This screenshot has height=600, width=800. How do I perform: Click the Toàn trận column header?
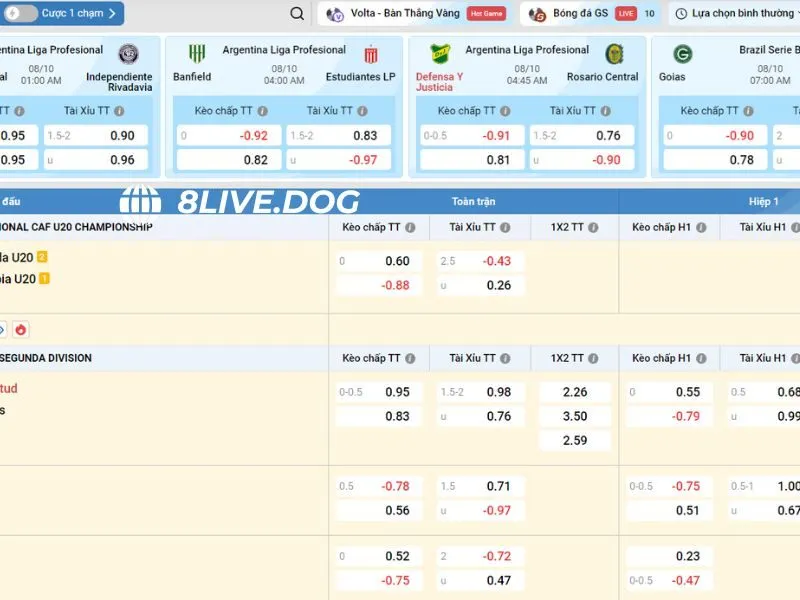click(x=473, y=201)
